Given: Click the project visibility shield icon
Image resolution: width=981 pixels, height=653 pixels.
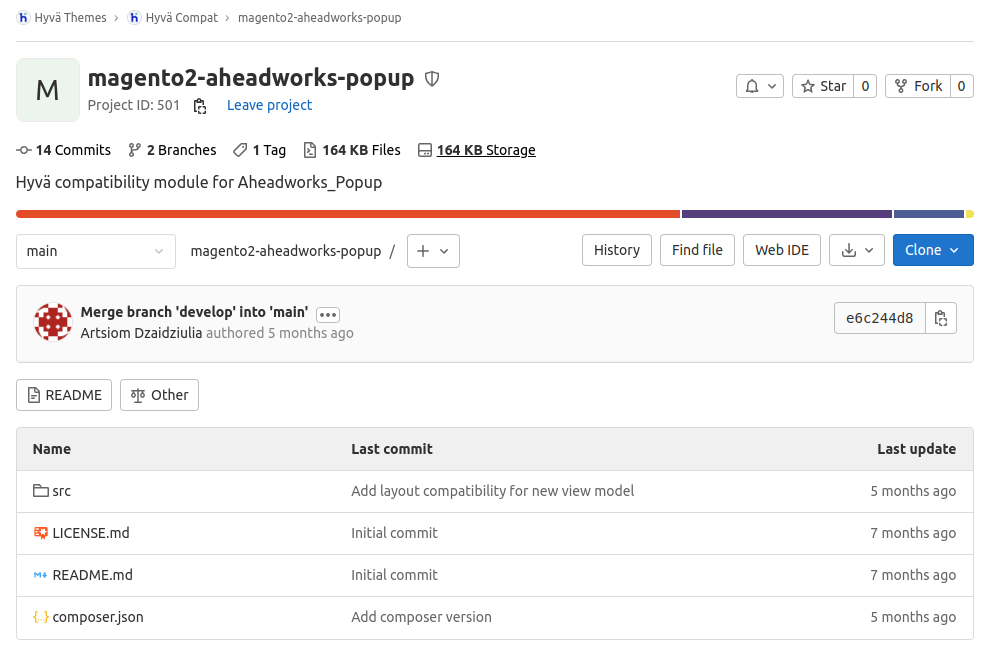Looking at the screenshot, I should point(432,79).
